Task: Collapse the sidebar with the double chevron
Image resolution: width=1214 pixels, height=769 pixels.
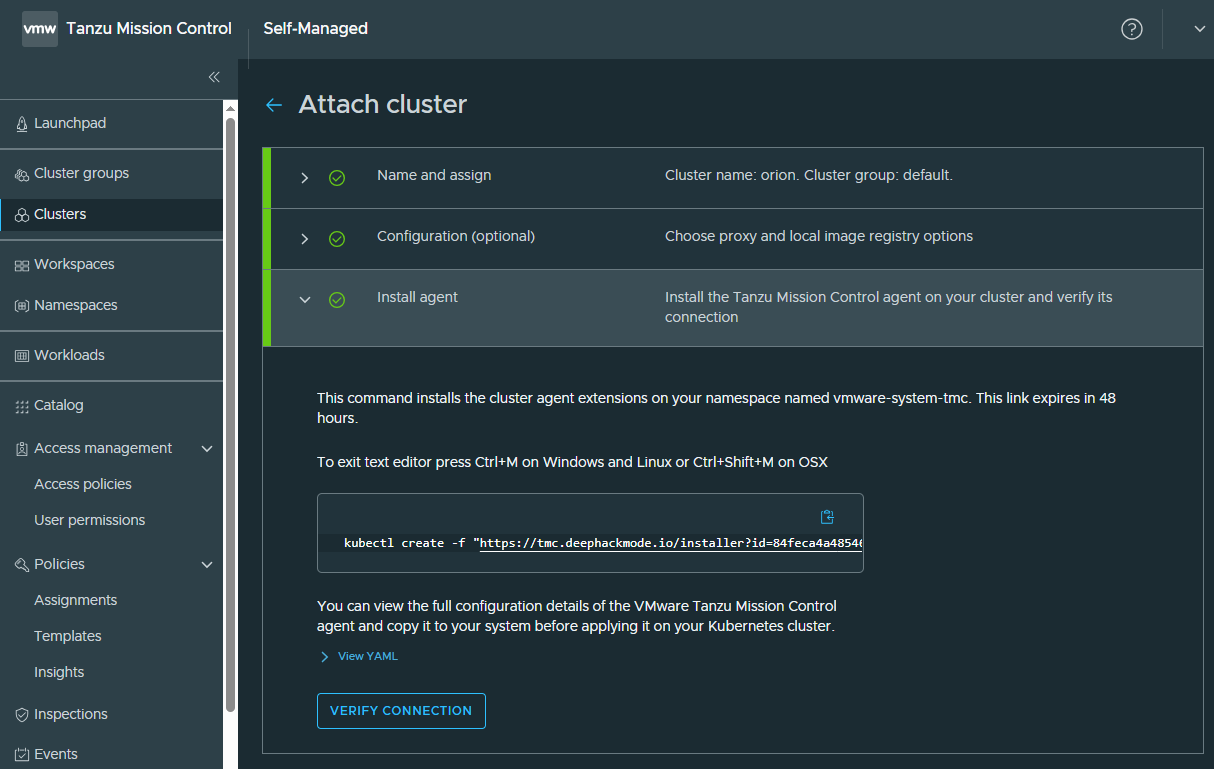Action: pyautogui.click(x=214, y=77)
